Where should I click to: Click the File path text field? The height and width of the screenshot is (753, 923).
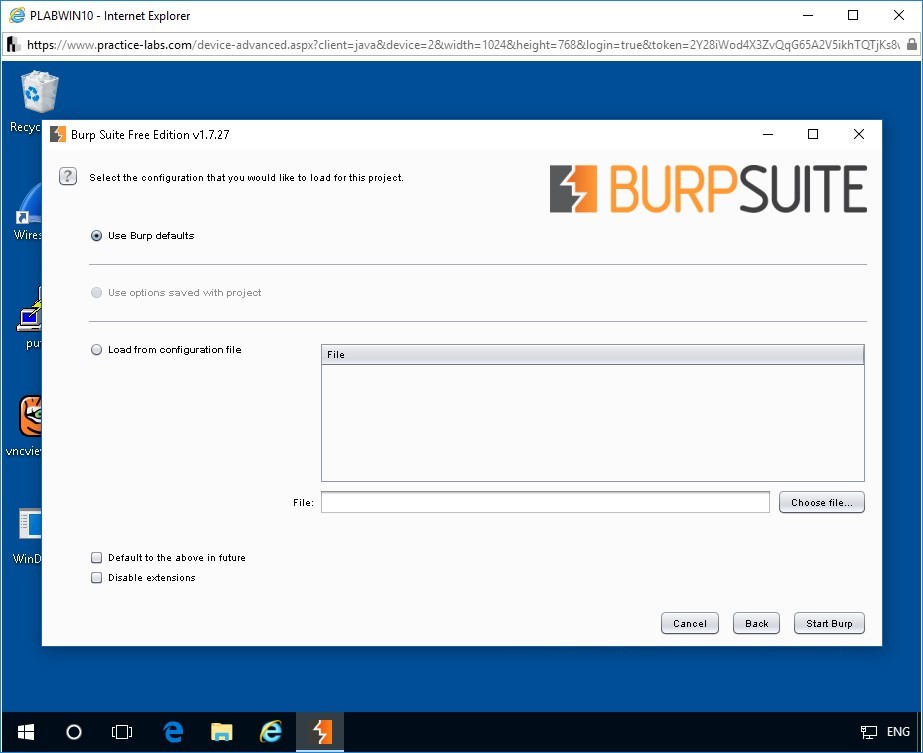[x=545, y=502]
